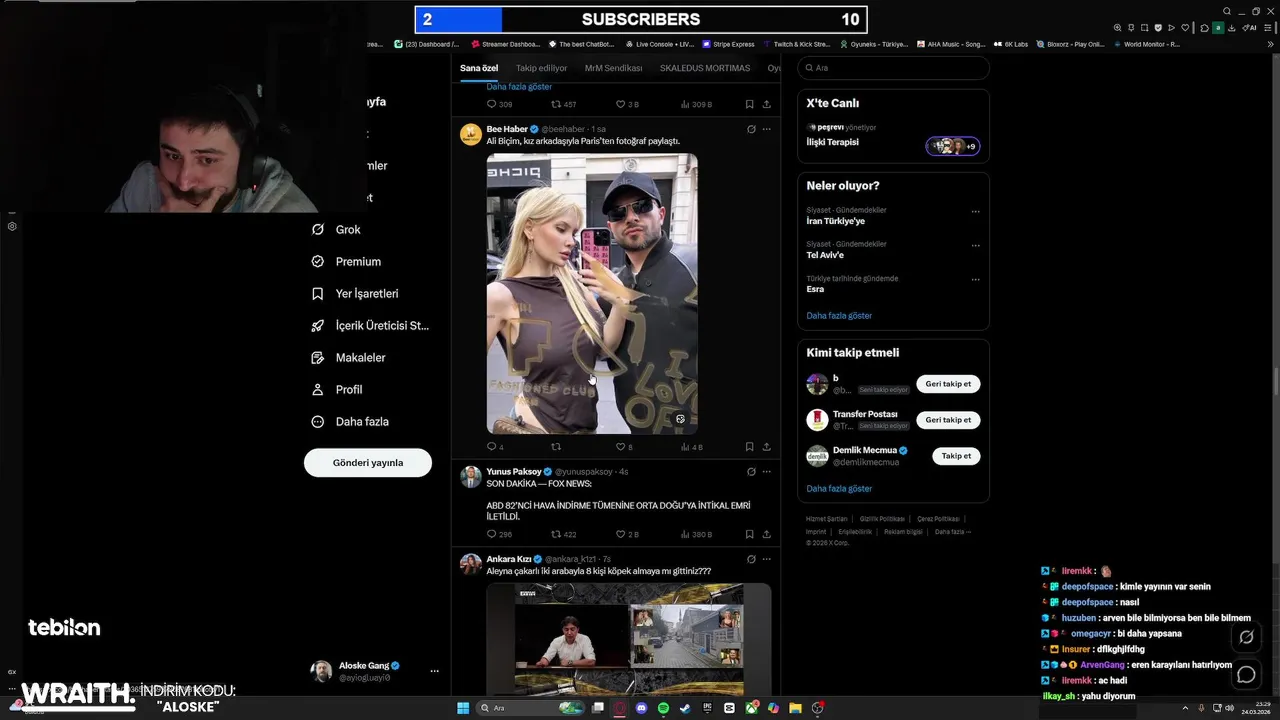Open Grok from the sidebar
The height and width of the screenshot is (720, 1280).
[x=335, y=230]
